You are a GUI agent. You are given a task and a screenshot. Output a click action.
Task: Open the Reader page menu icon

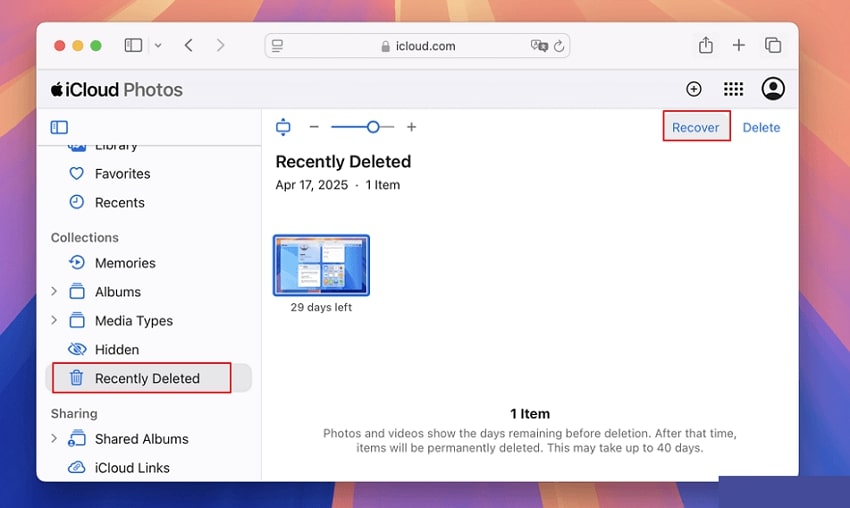point(278,46)
